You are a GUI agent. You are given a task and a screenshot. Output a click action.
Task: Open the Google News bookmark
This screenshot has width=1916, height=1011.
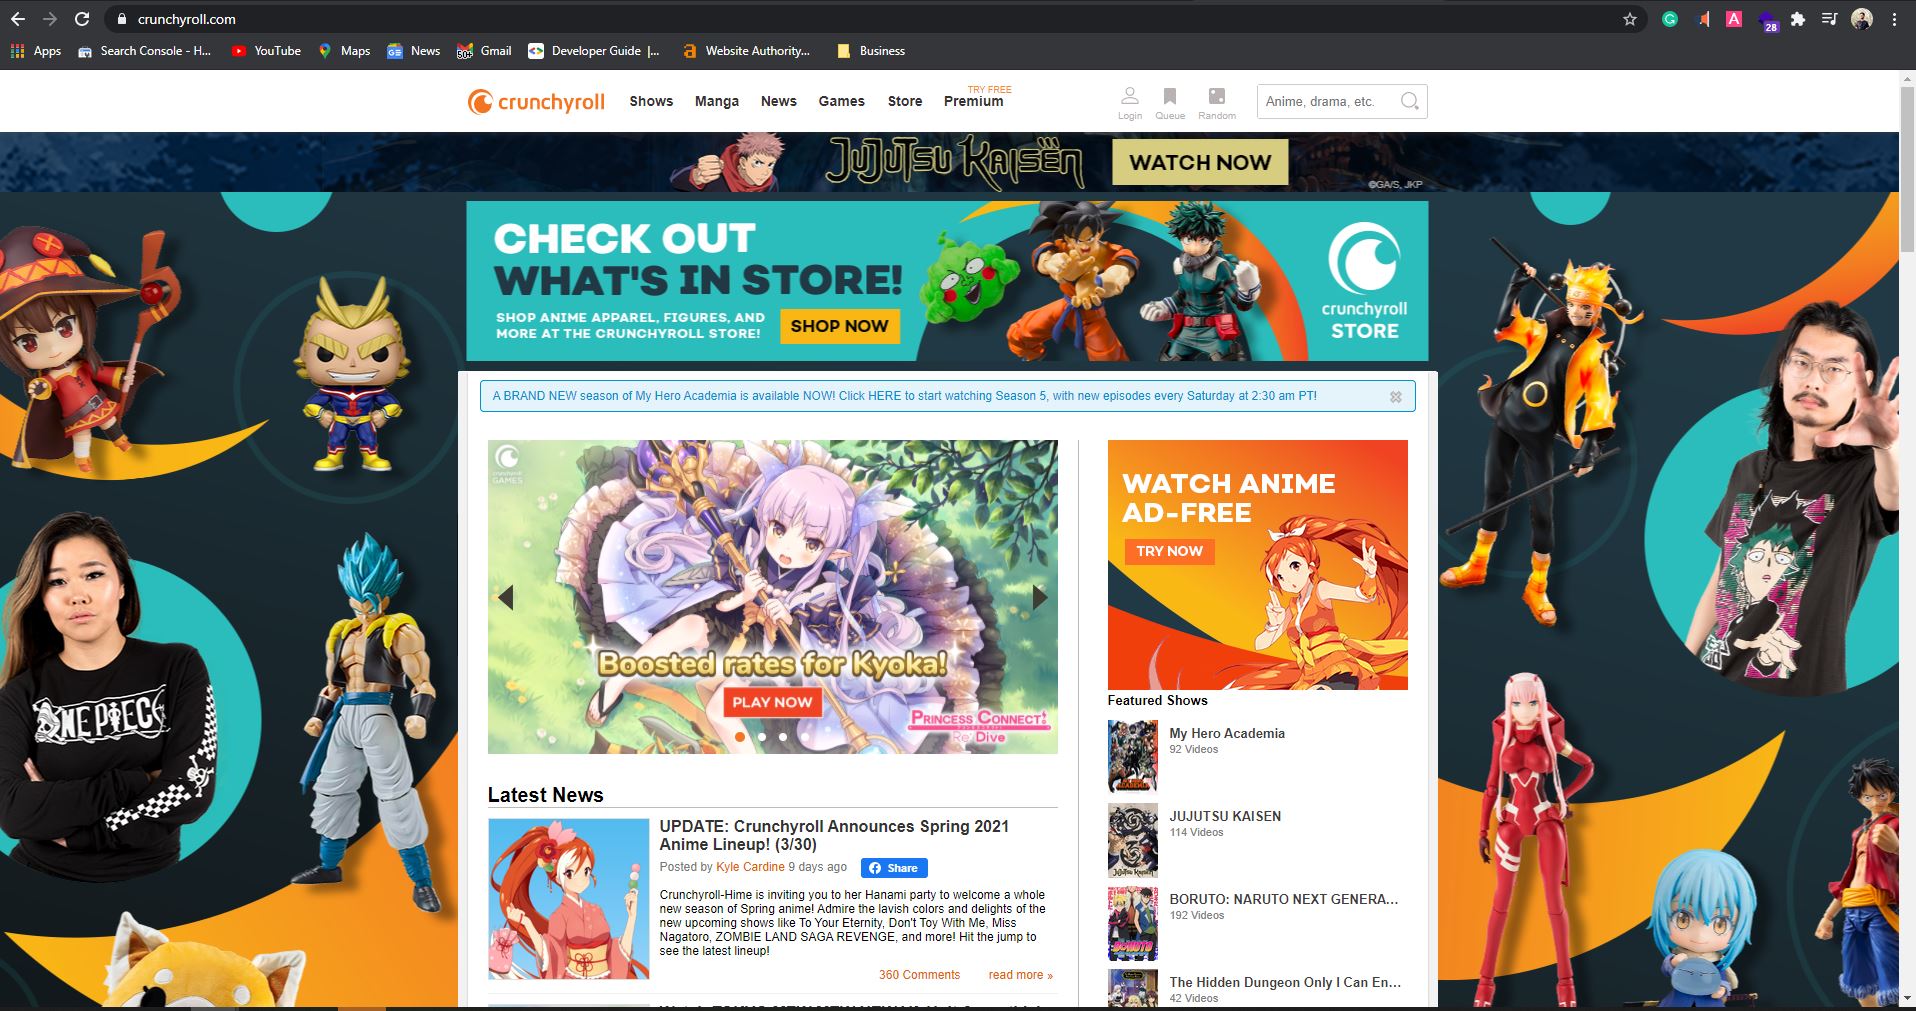click(x=414, y=51)
